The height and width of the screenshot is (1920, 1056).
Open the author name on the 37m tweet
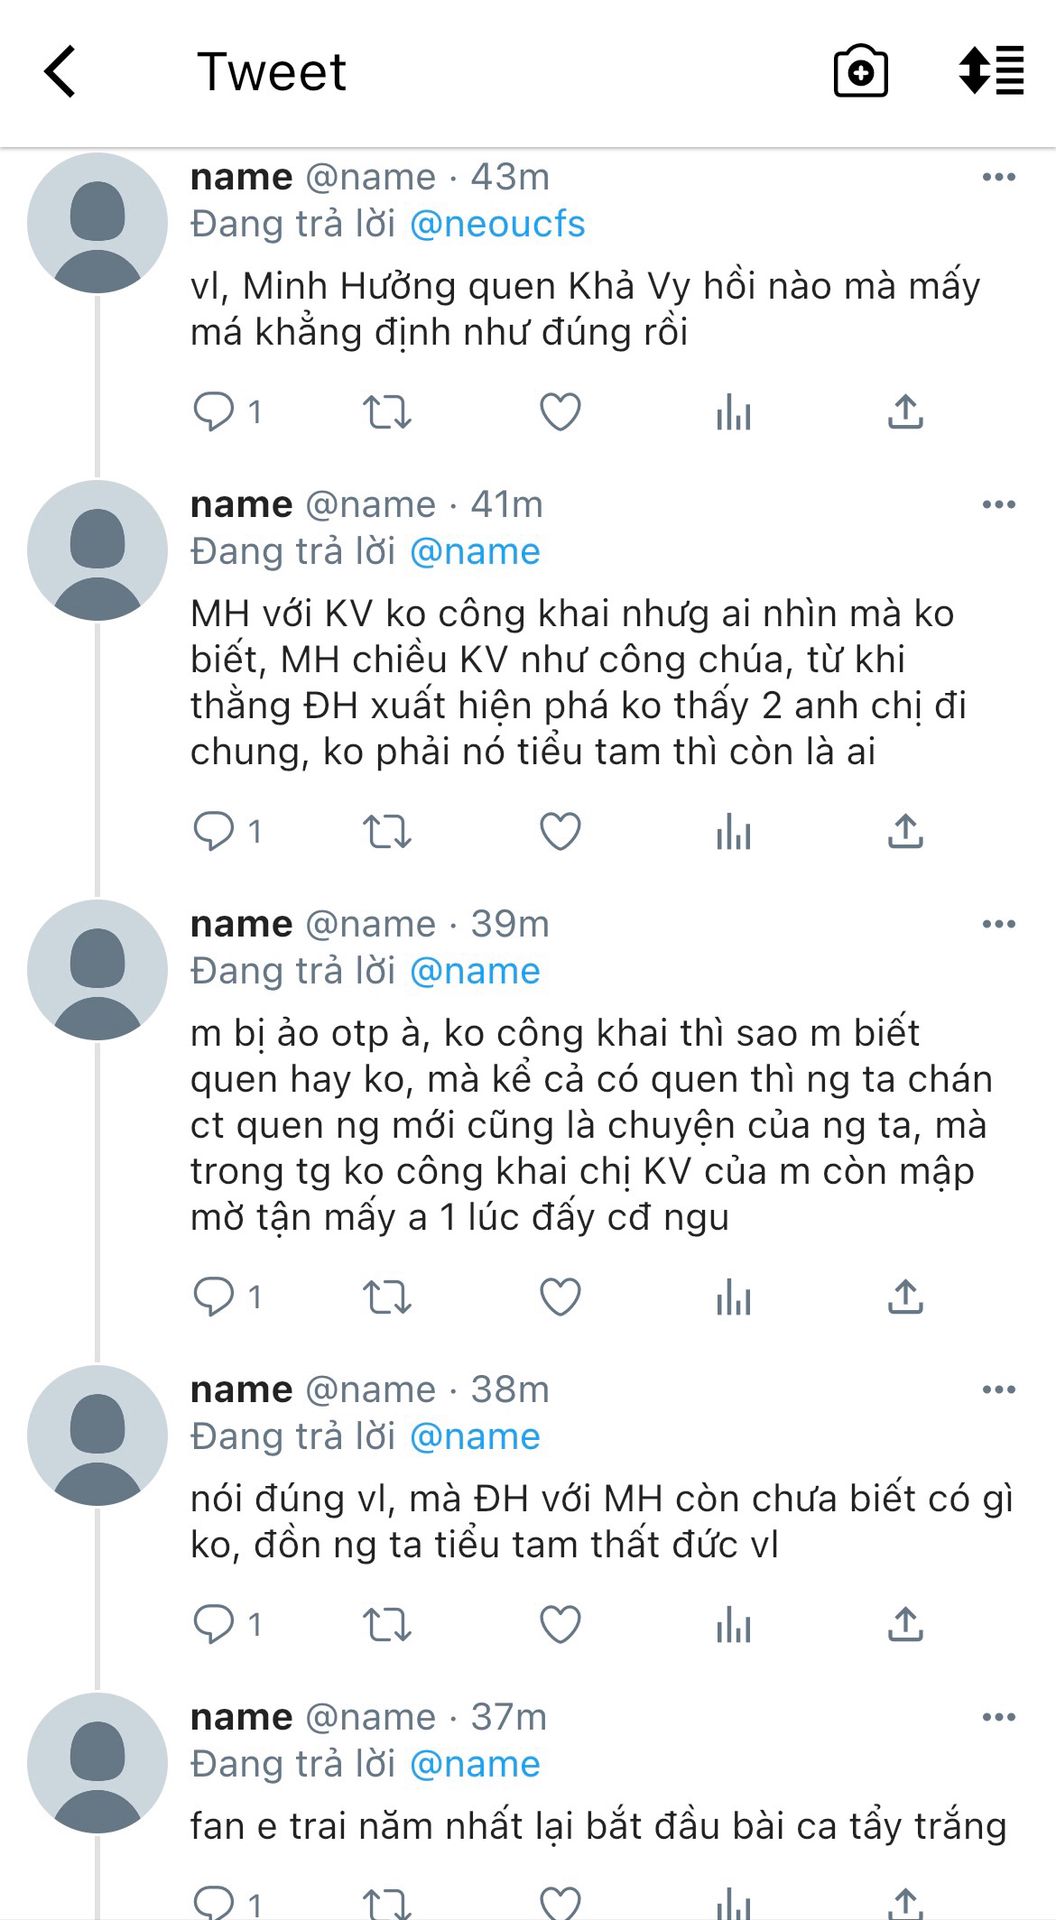241,1717
